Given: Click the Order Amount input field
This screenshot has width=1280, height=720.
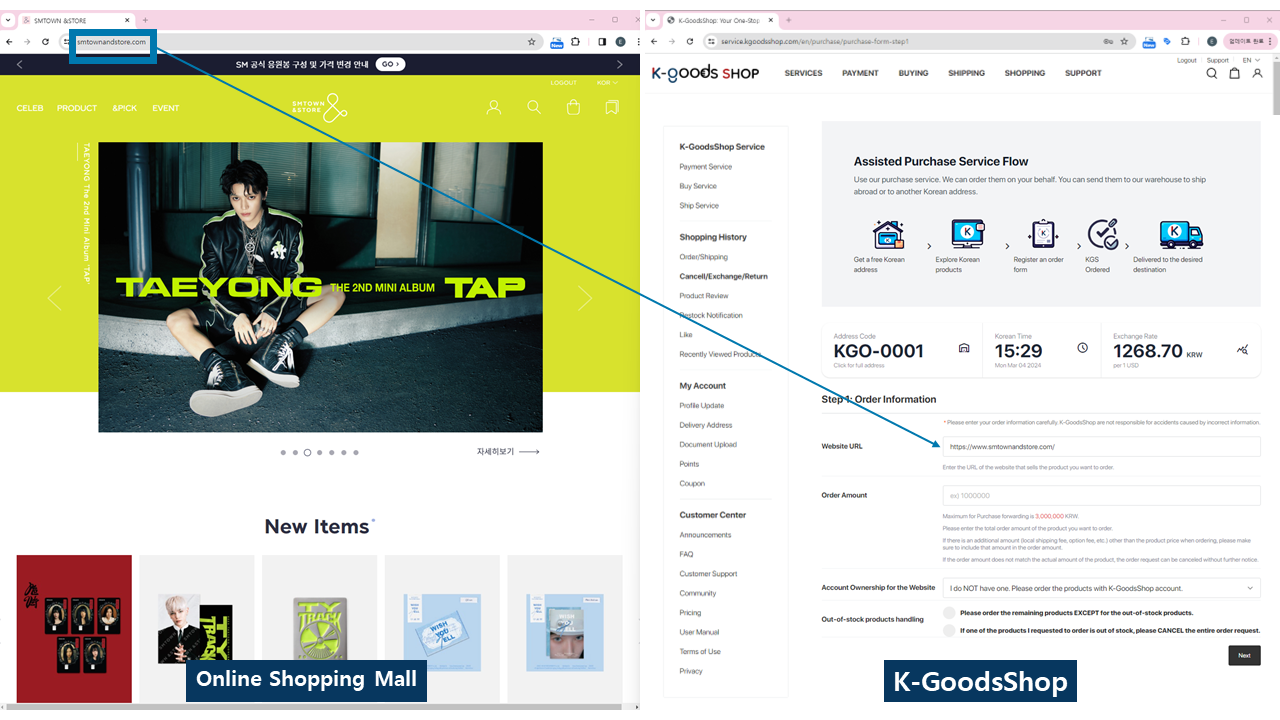Looking at the screenshot, I should pyautogui.click(x=1101, y=495).
